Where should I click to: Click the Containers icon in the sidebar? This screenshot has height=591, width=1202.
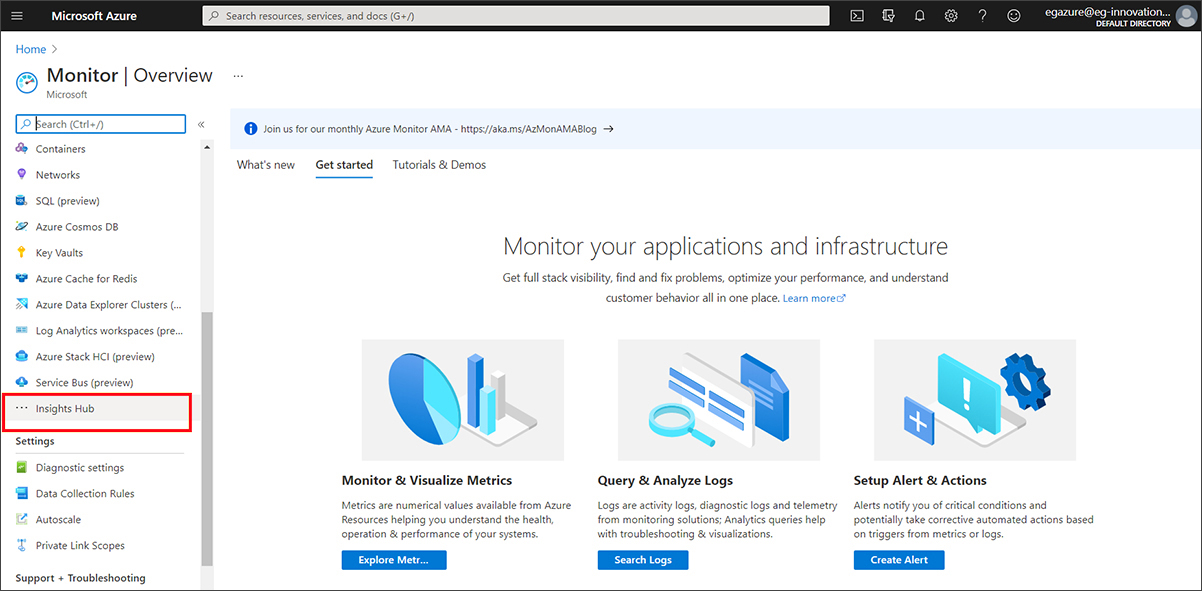(21, 149)
